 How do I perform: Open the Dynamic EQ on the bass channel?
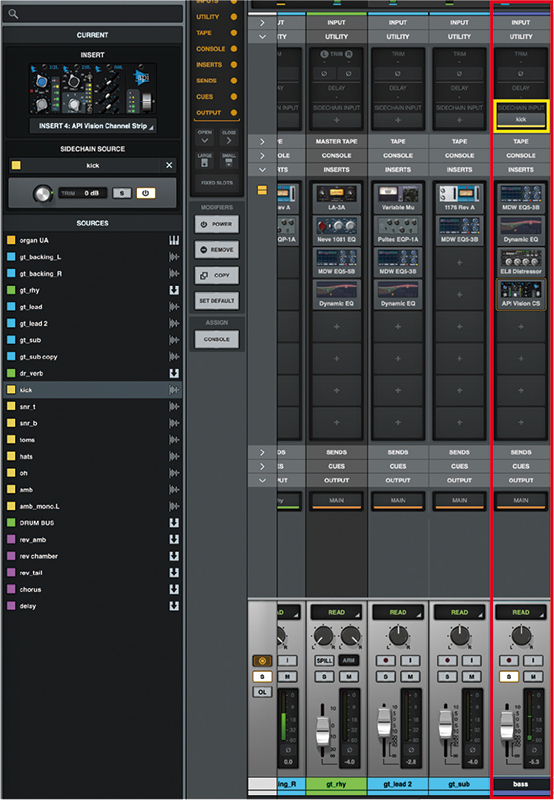tap(521, 230)
